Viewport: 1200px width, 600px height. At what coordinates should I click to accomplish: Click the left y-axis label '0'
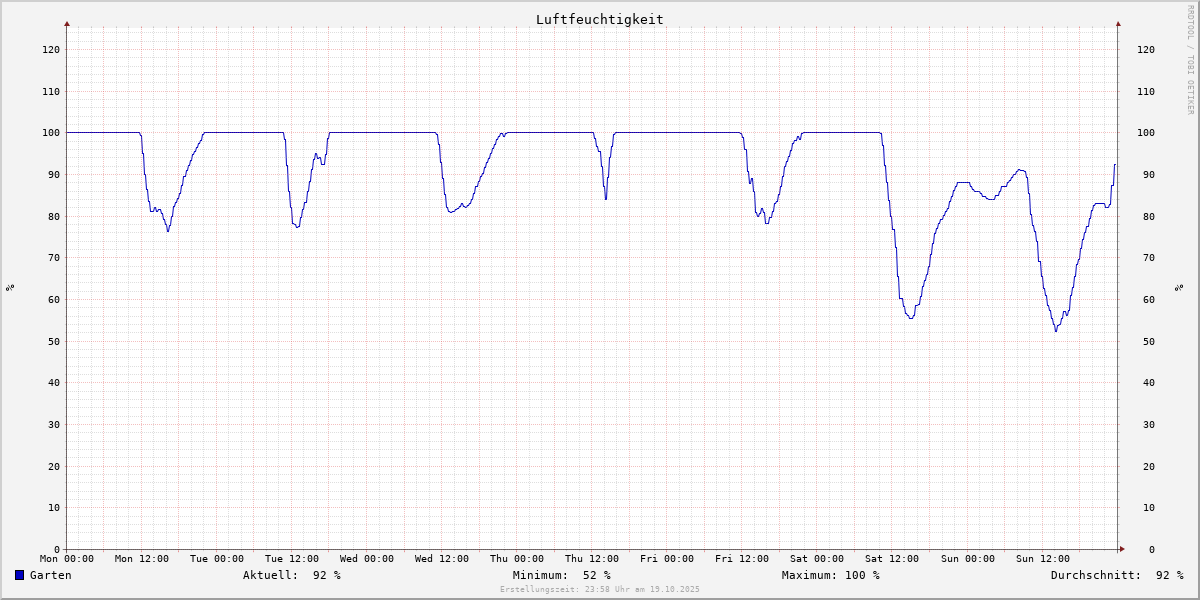[x=57, y=549]
